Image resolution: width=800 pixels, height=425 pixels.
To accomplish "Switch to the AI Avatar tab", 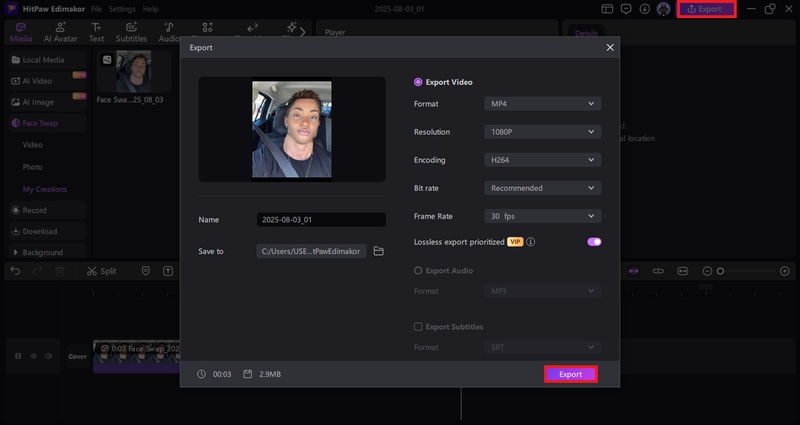I will pyautogui.click(x=61, y=33).
